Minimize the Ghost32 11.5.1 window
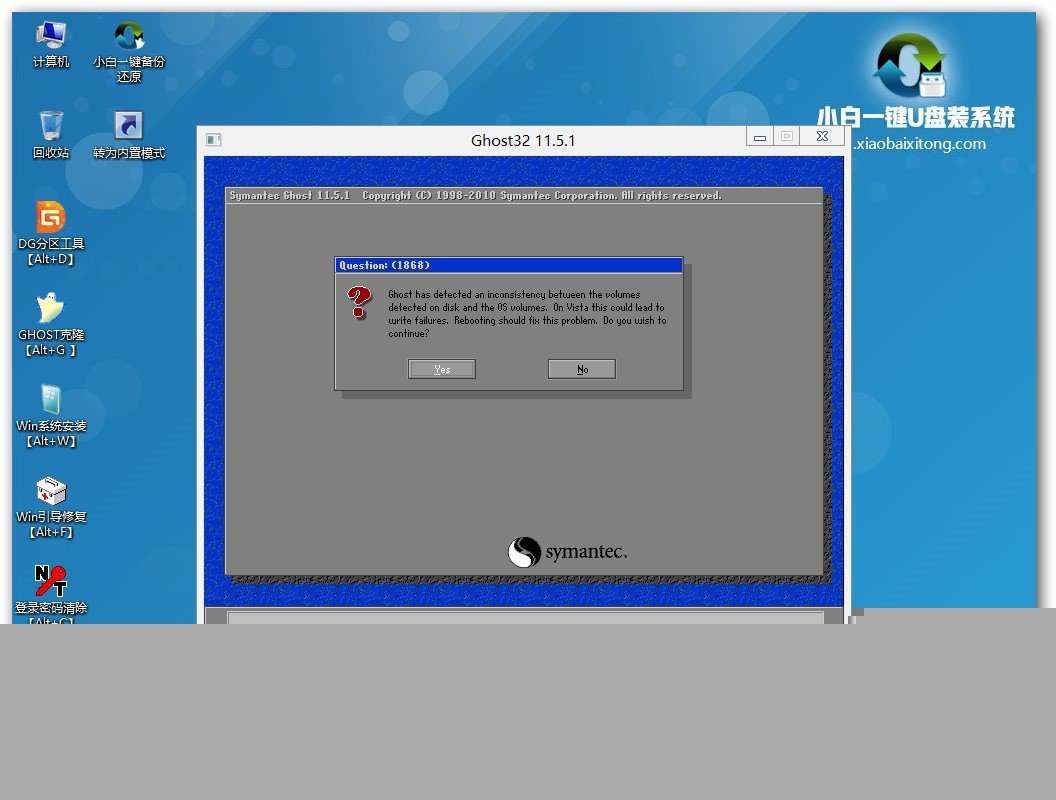The width and height of the screenshot is (1056, 800). 760,137
